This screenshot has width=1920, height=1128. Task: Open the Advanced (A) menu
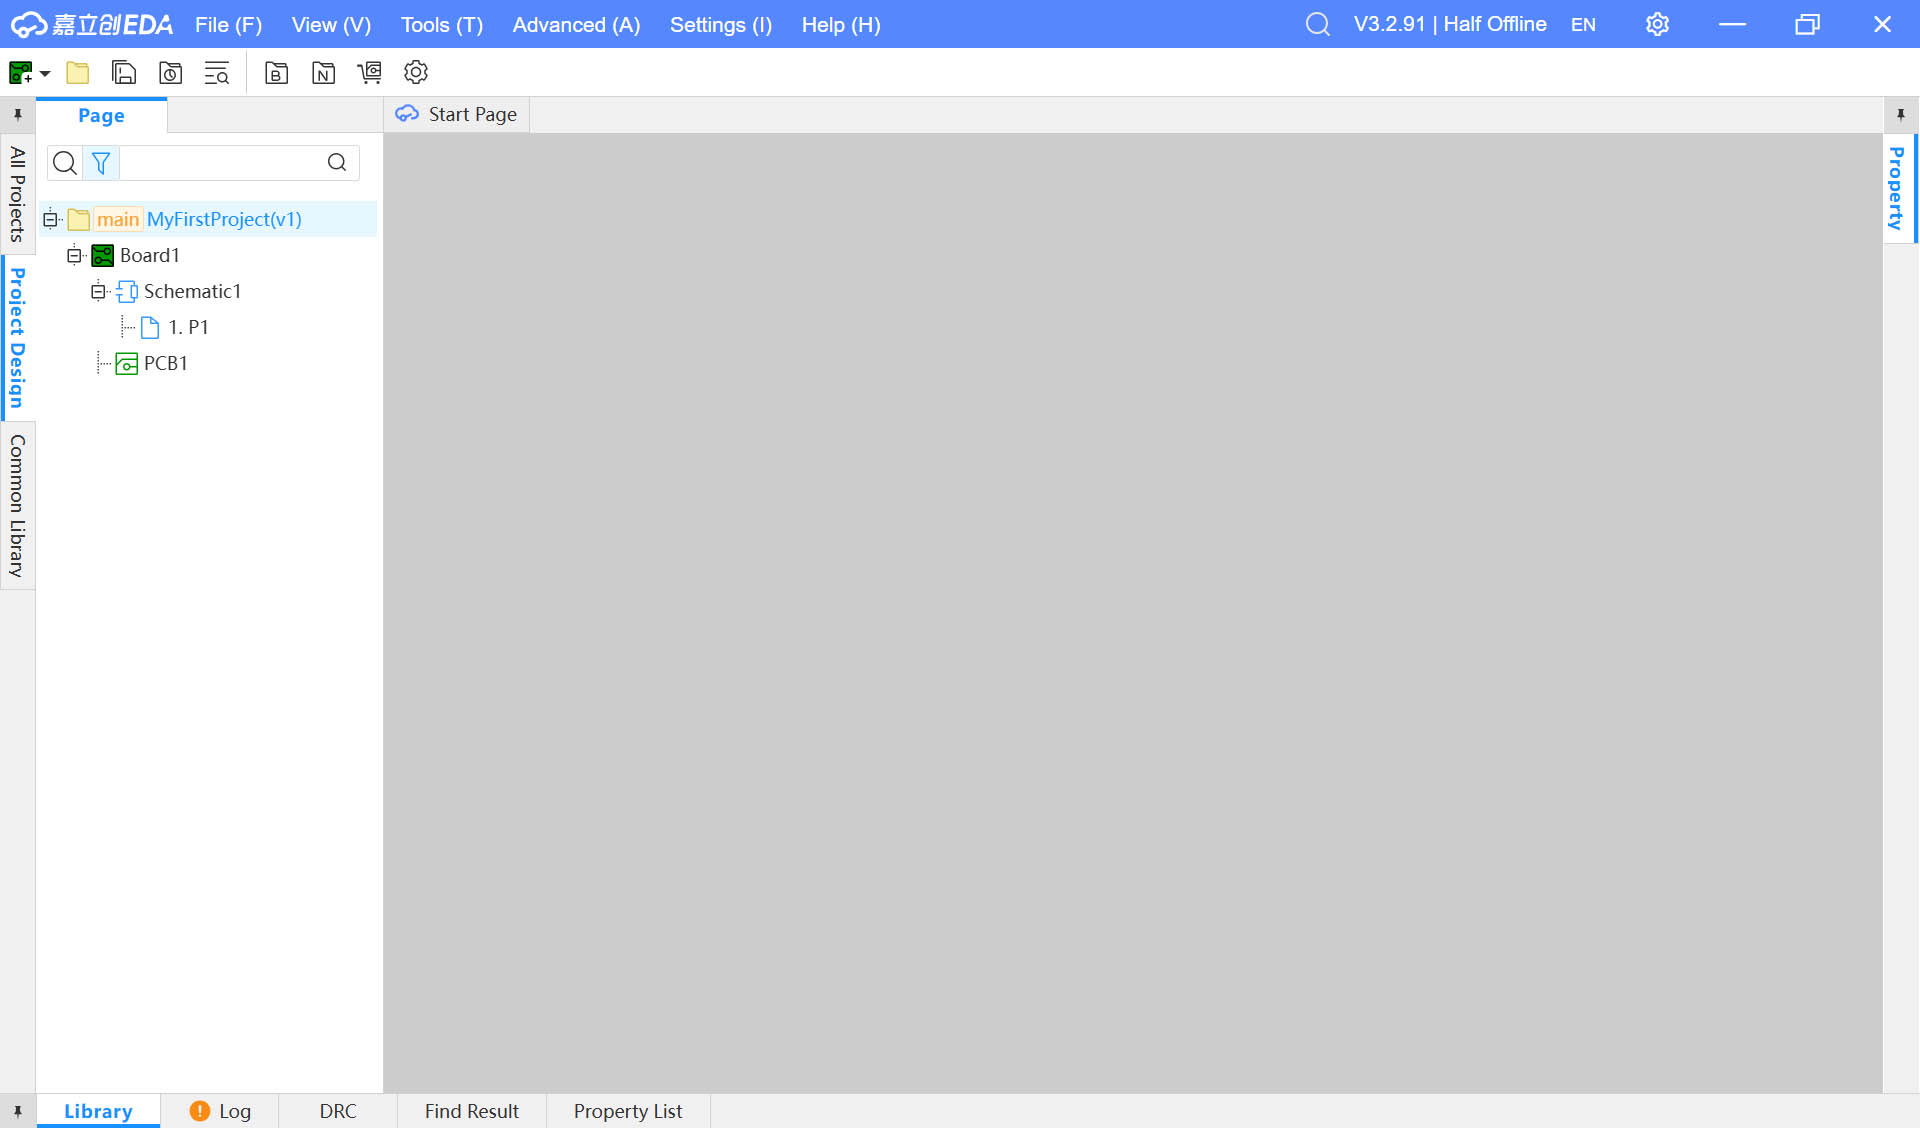point(576,25)
